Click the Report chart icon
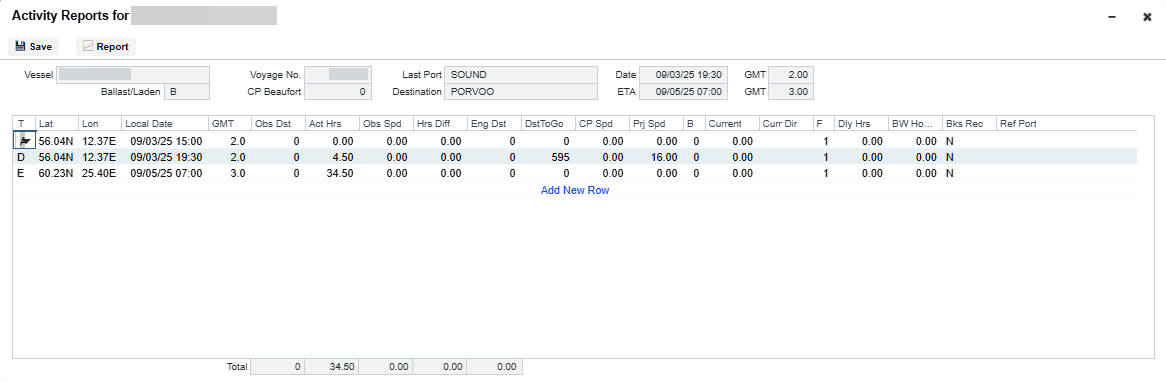This screenshot has height=382, width=1166. pyautogui.click(x=88, y=46)
